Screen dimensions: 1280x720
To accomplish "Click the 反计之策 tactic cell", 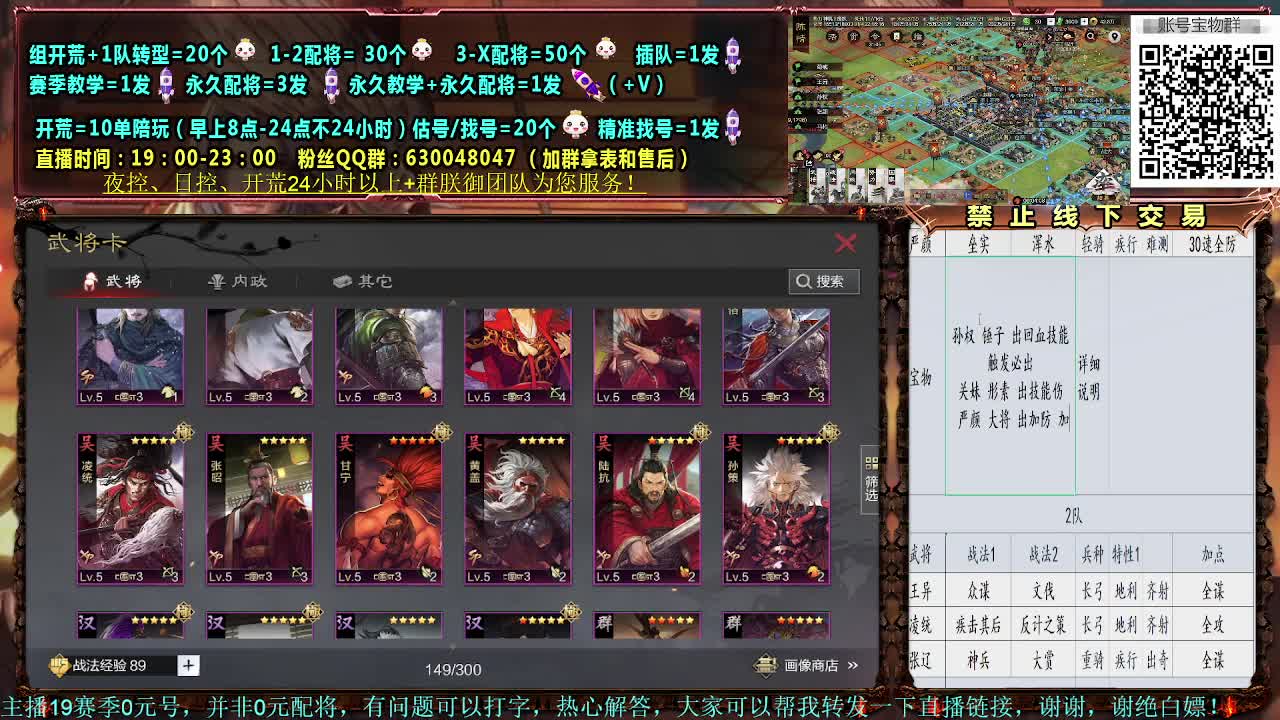I will tap(1043, 625).
